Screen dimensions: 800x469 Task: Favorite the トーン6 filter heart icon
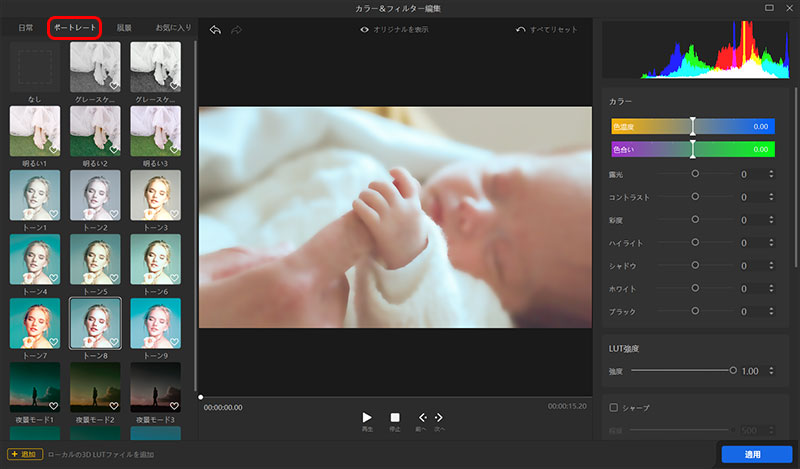(174, 278)
